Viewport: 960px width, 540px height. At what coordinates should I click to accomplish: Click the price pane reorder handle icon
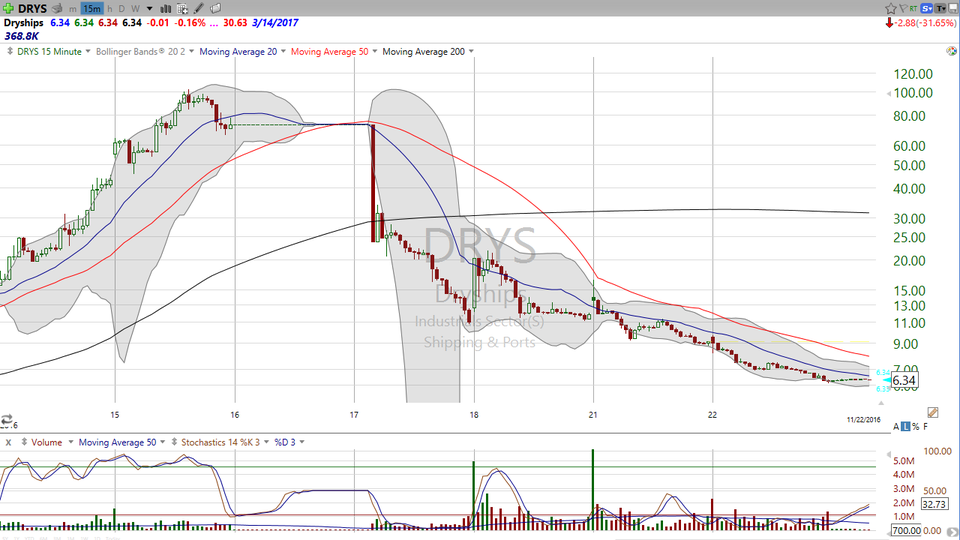(10, 51)
